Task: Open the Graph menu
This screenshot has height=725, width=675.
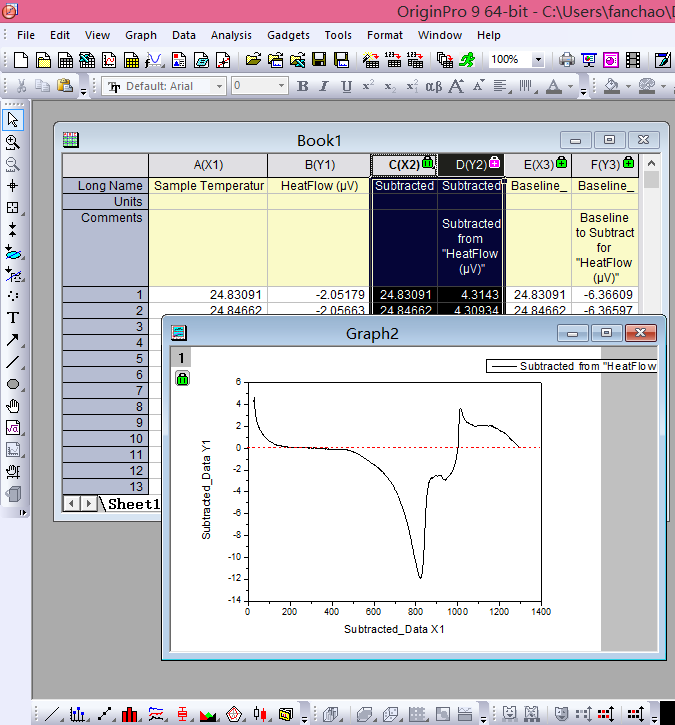Action: point(141,35)
